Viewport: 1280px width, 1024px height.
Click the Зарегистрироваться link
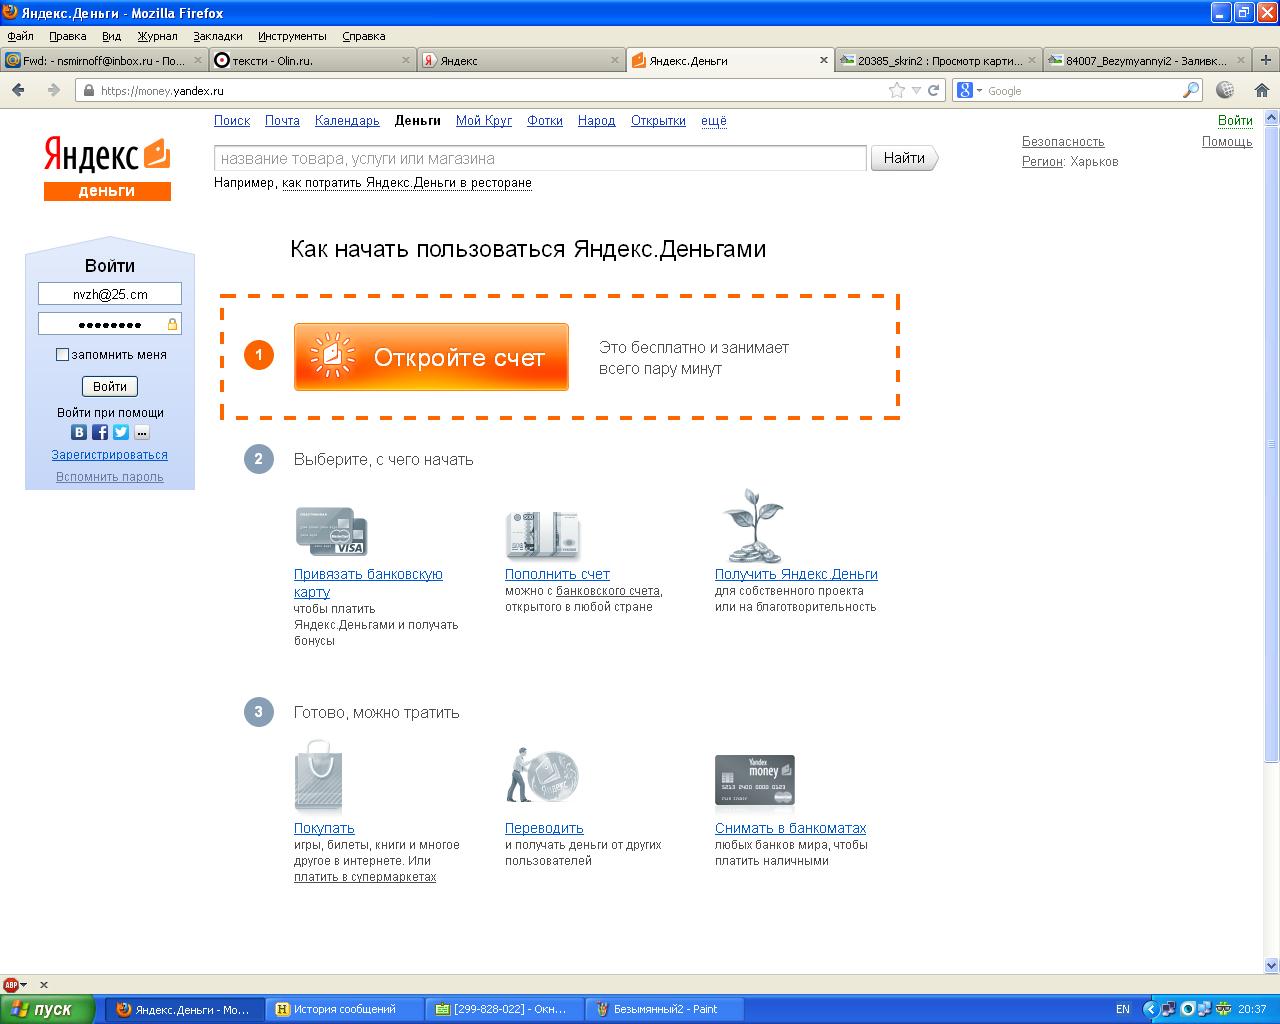point(110,455)
